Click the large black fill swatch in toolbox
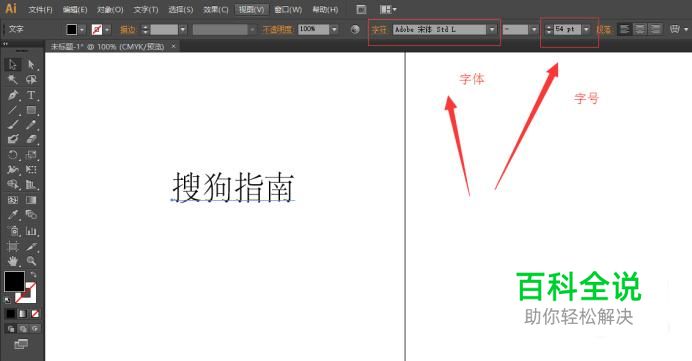 pyautogui.click(x=15, y=282)
